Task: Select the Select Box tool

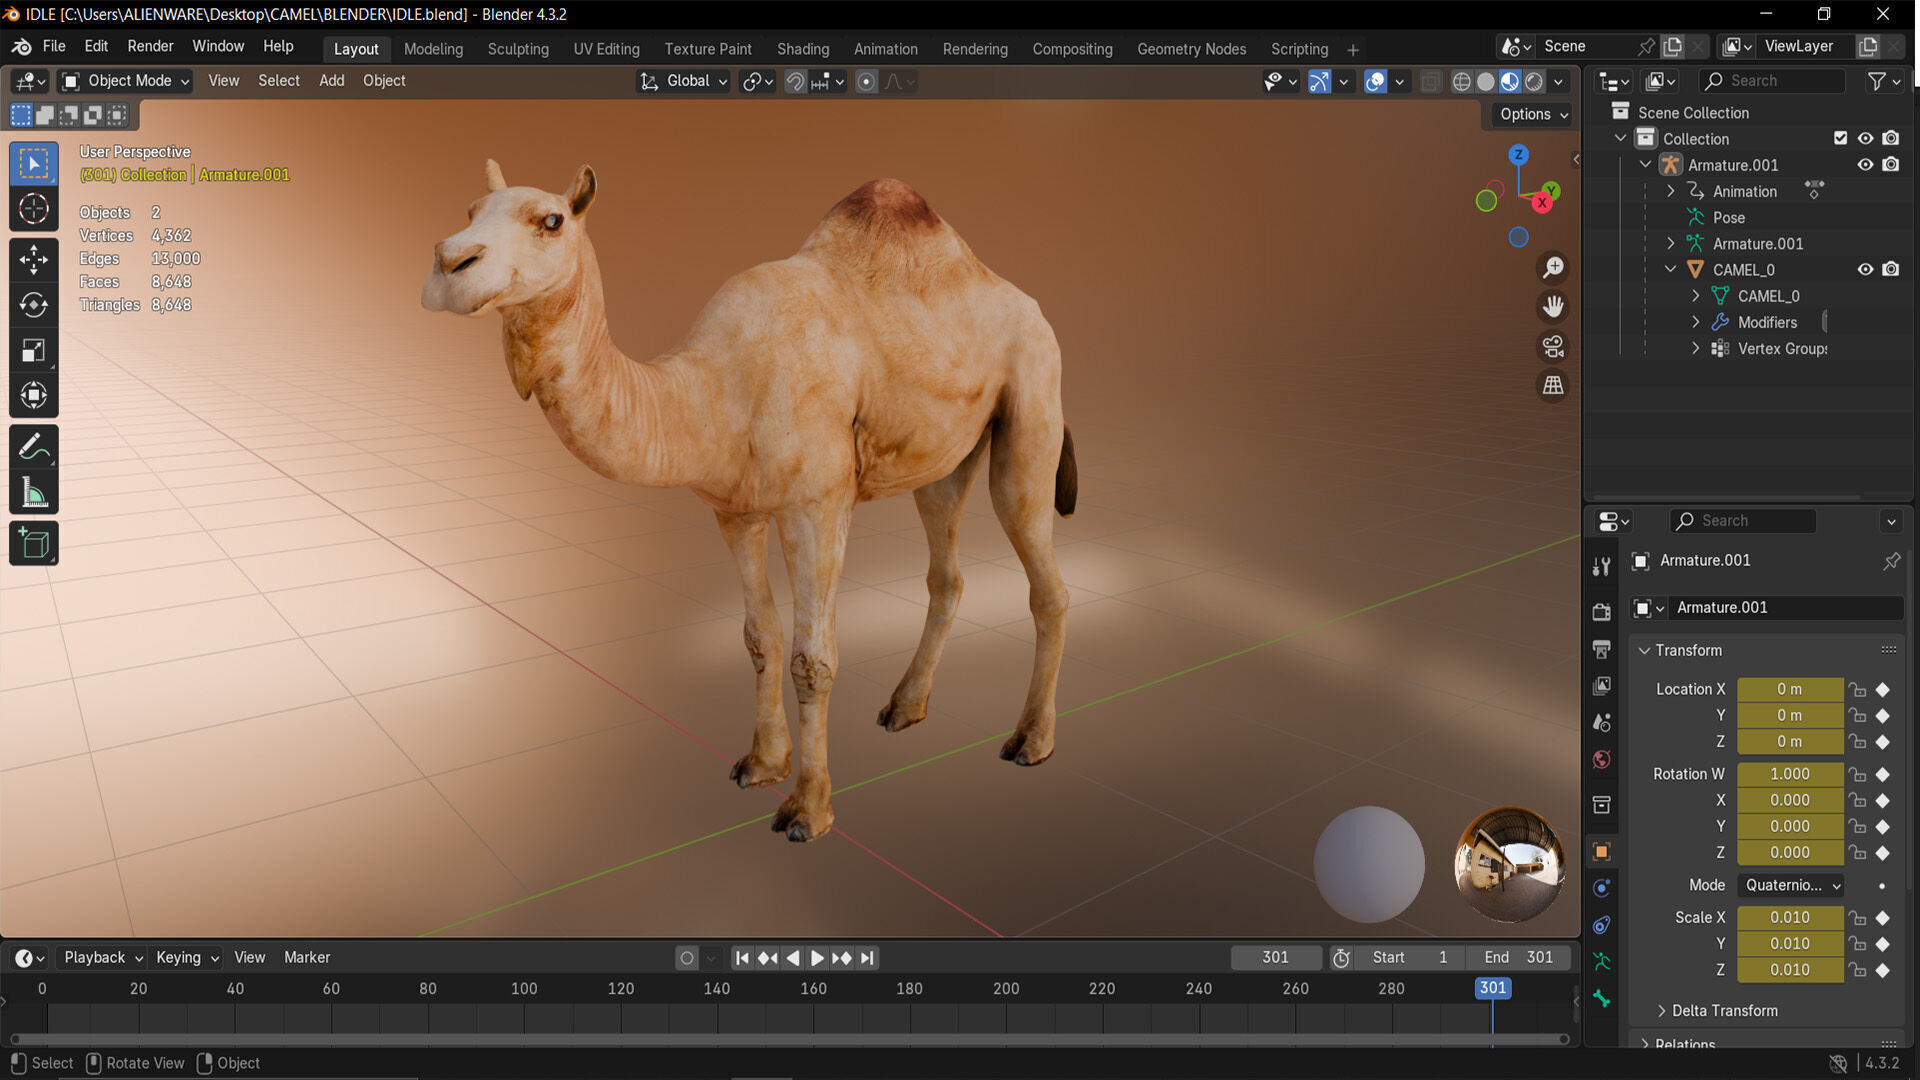Action: point(34,163)
